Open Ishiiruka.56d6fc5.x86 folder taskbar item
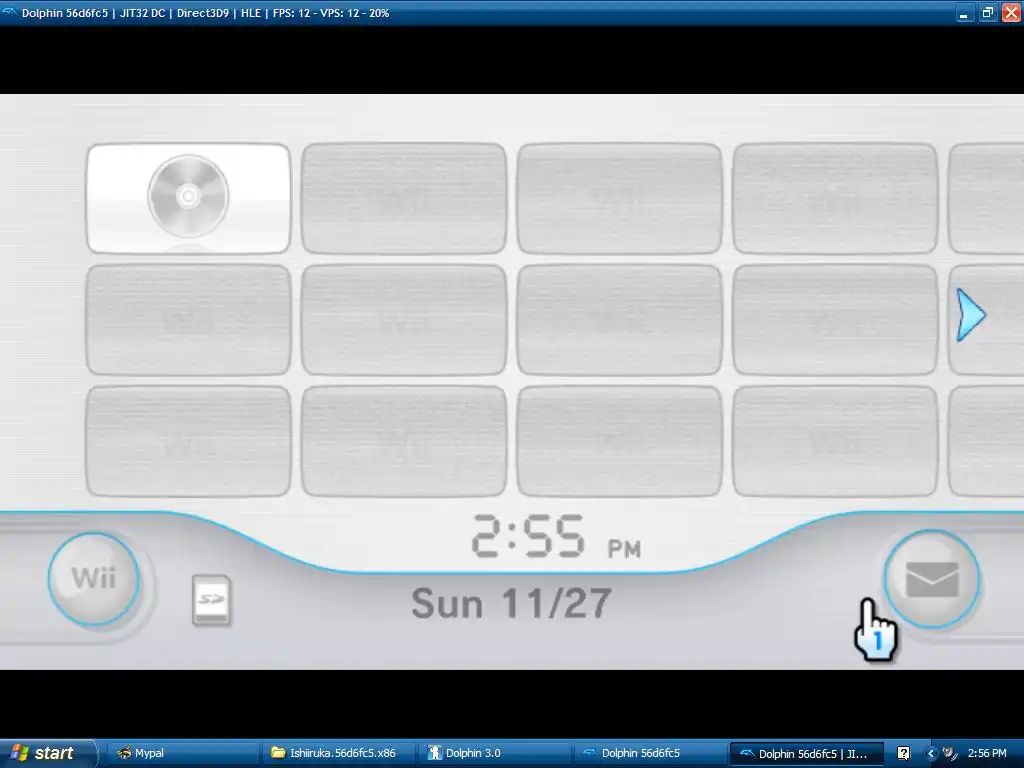The image size is (1024, 768). click(x=339, y=753)
